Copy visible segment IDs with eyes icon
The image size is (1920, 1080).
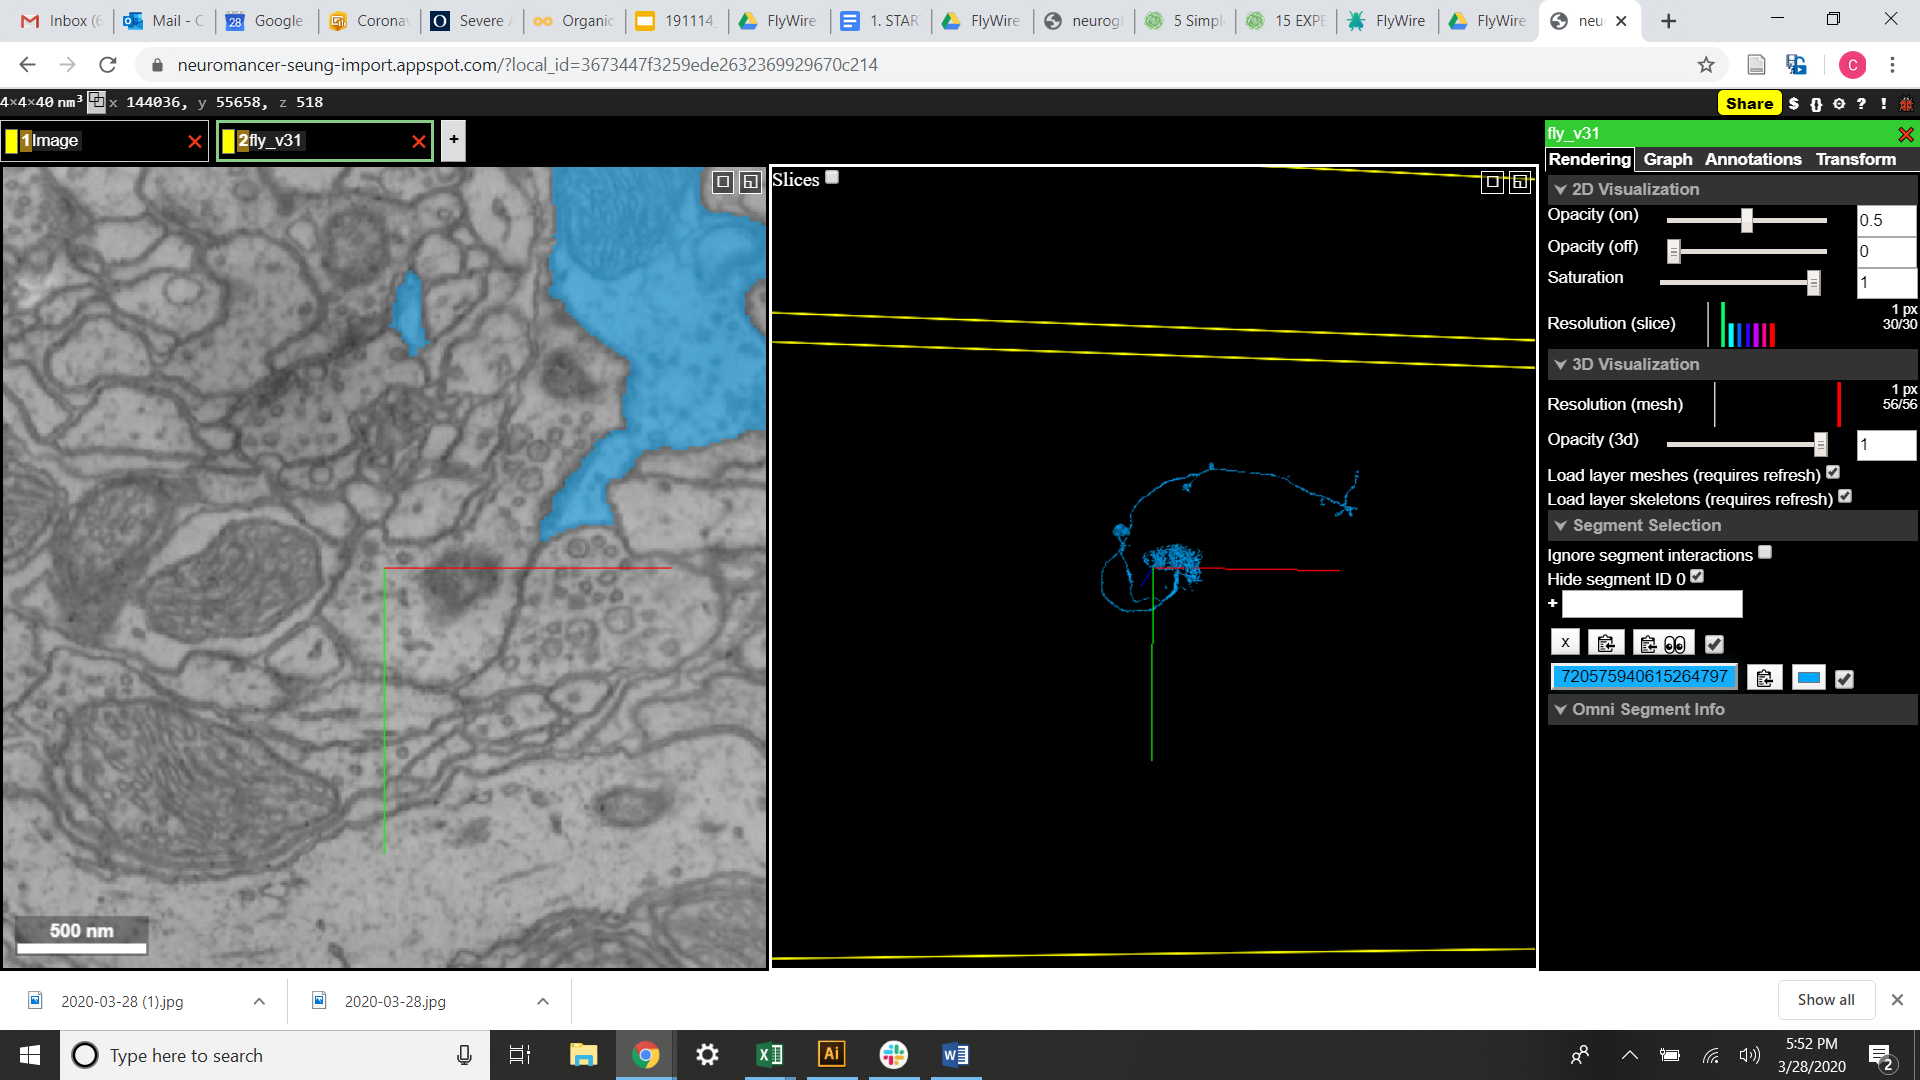pyautogui.click(x=1664, y=643)
